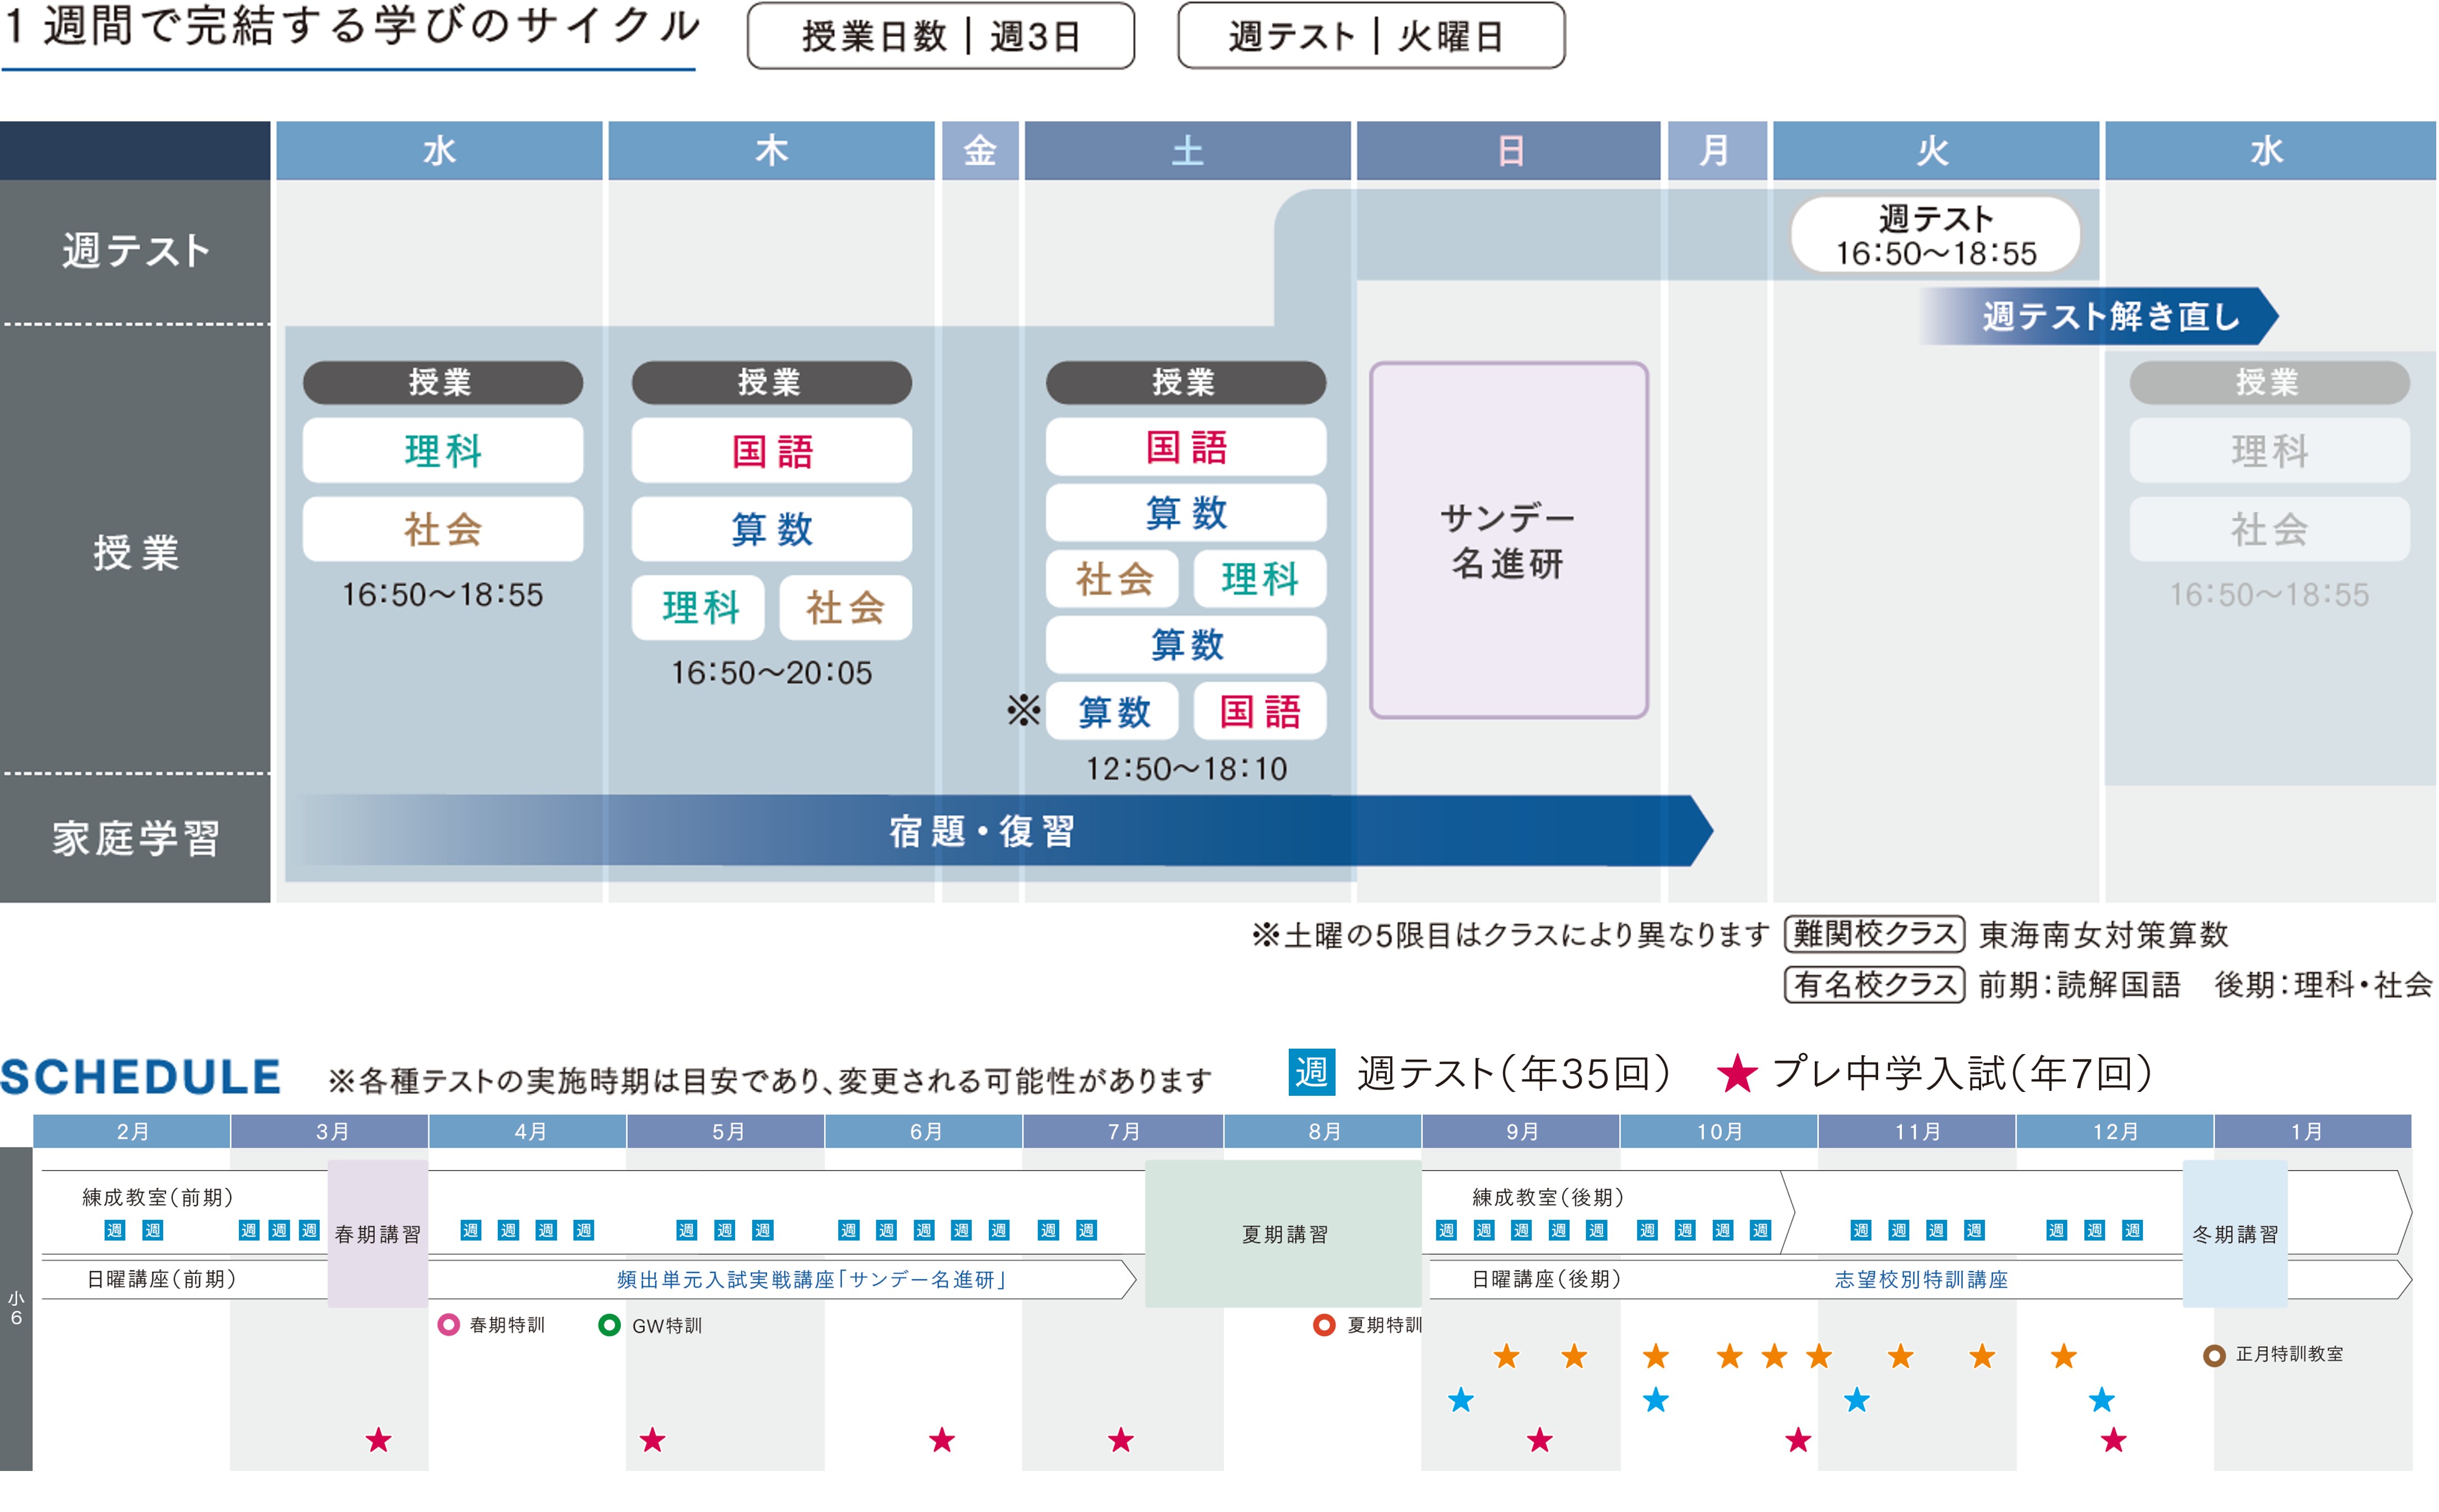The width and height of the screenshot is (2439, 1512).
Task: Select the 授業日数｜週3日 badge
Action: point(941,36)
